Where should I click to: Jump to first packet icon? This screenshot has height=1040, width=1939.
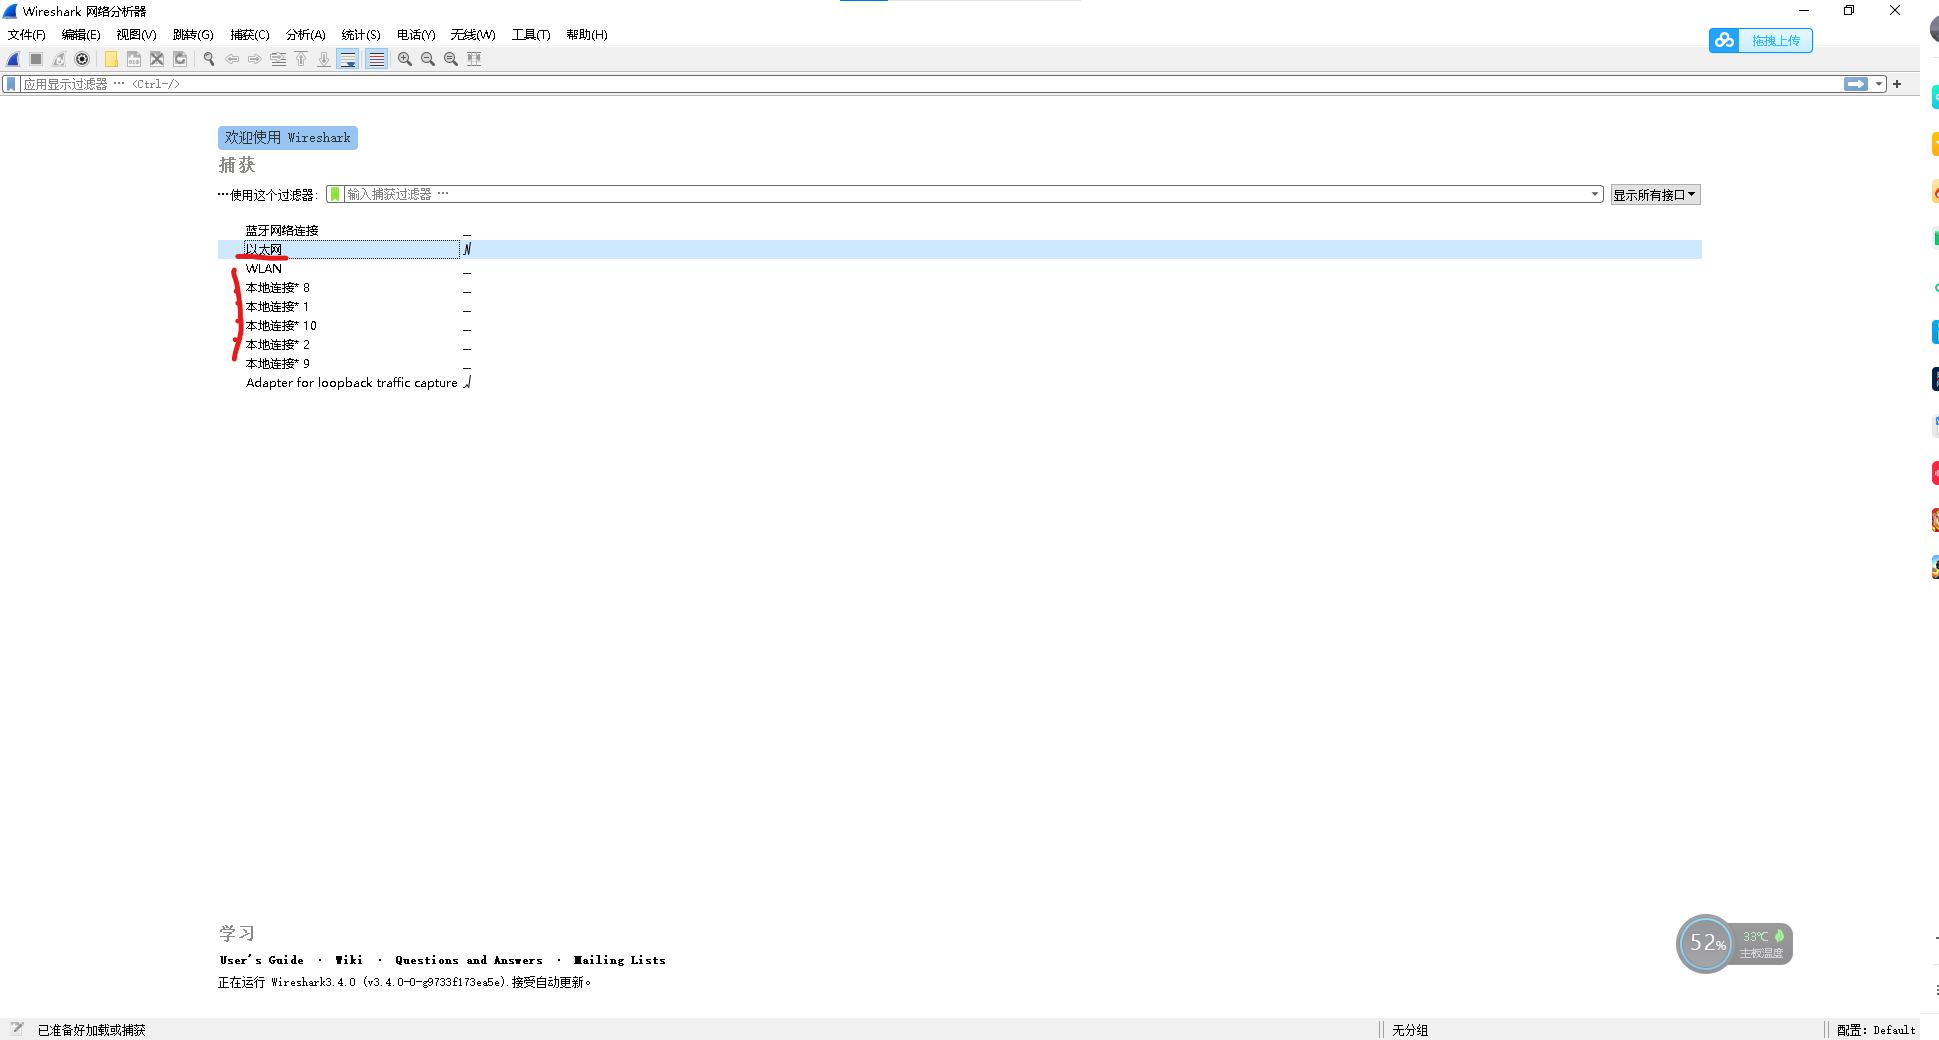pos(301,59)
